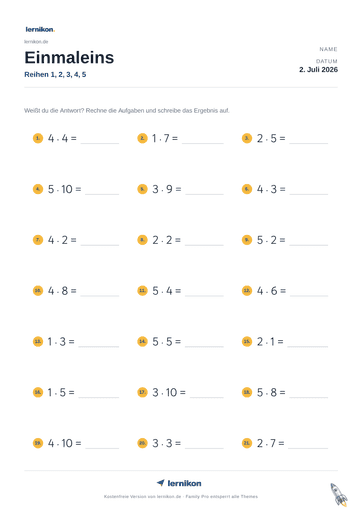Screen dimensions: 362x512
Task: Click the Kostenfreie Version footer text
Action: [181, 497]
